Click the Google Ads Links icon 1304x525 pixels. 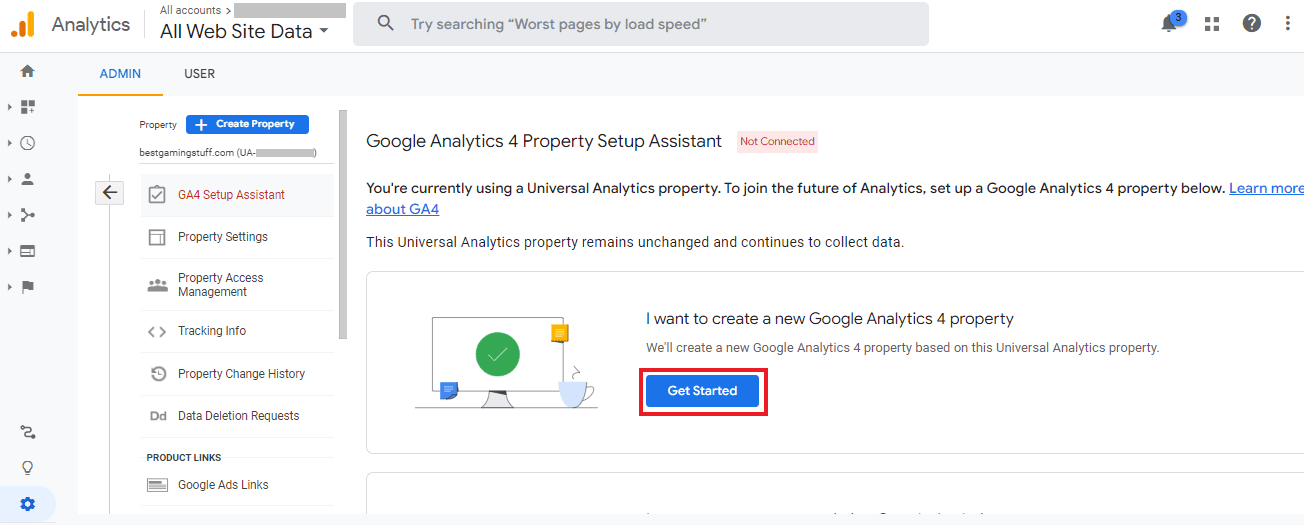[x=157, y=485]
